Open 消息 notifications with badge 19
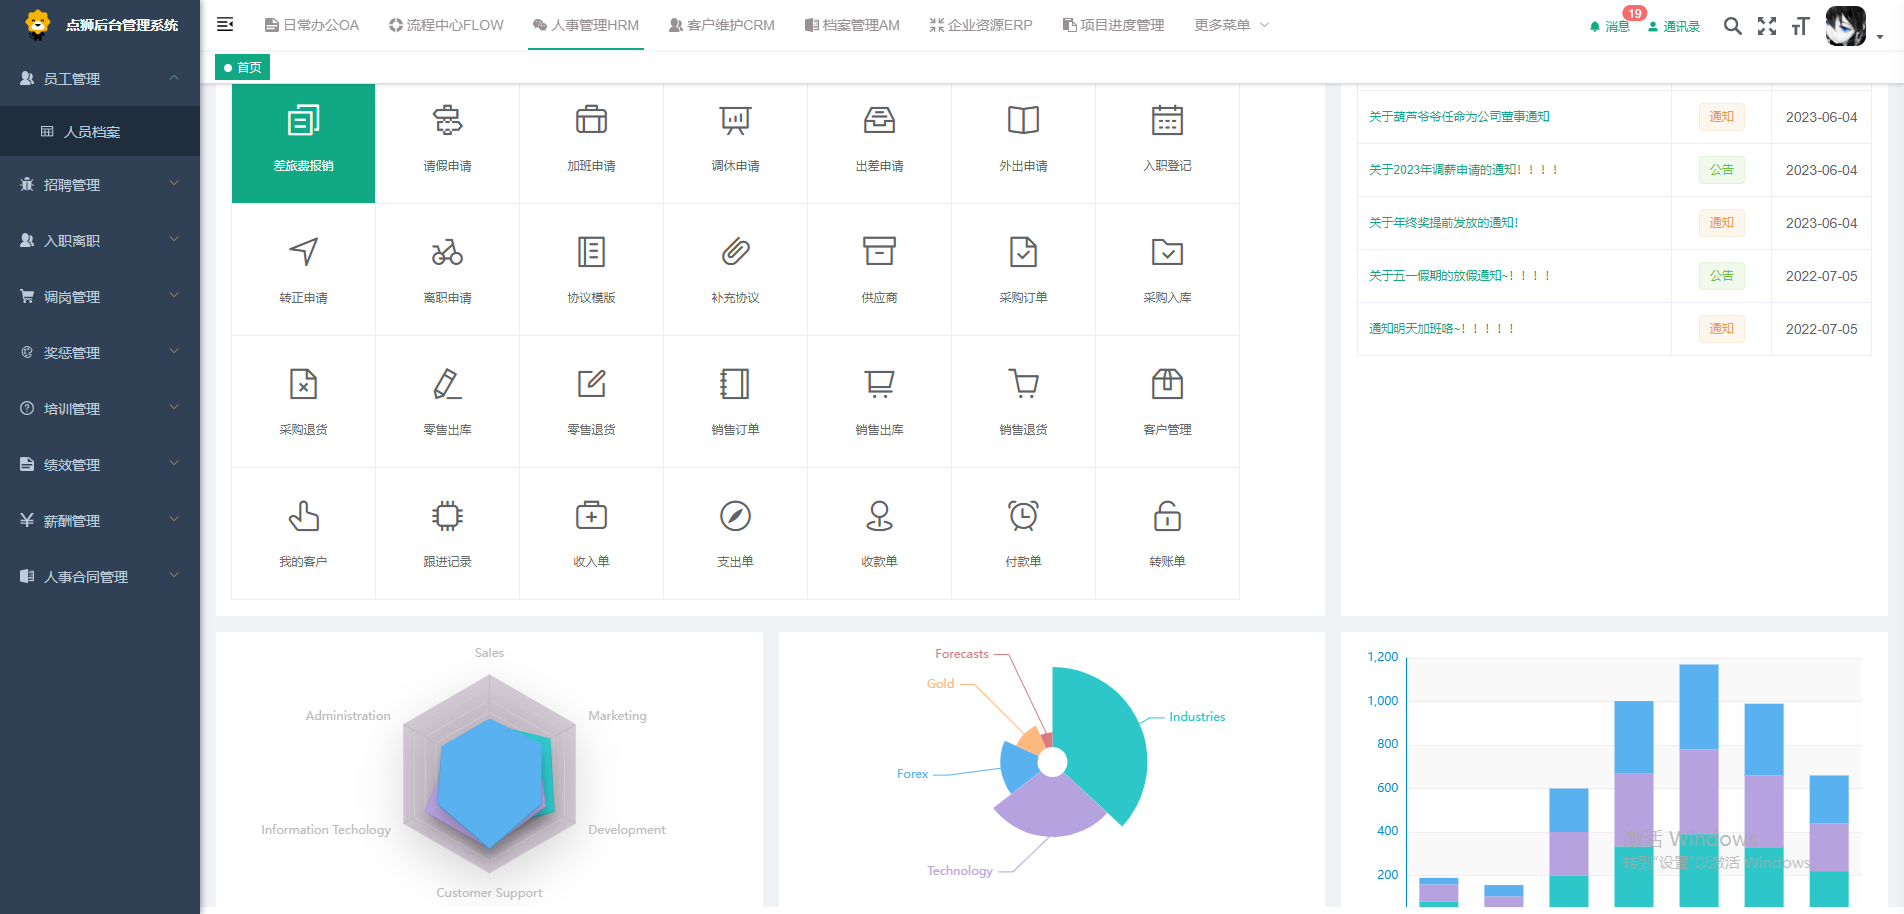The image size is (1904, 914). [x=1610, y=26]
